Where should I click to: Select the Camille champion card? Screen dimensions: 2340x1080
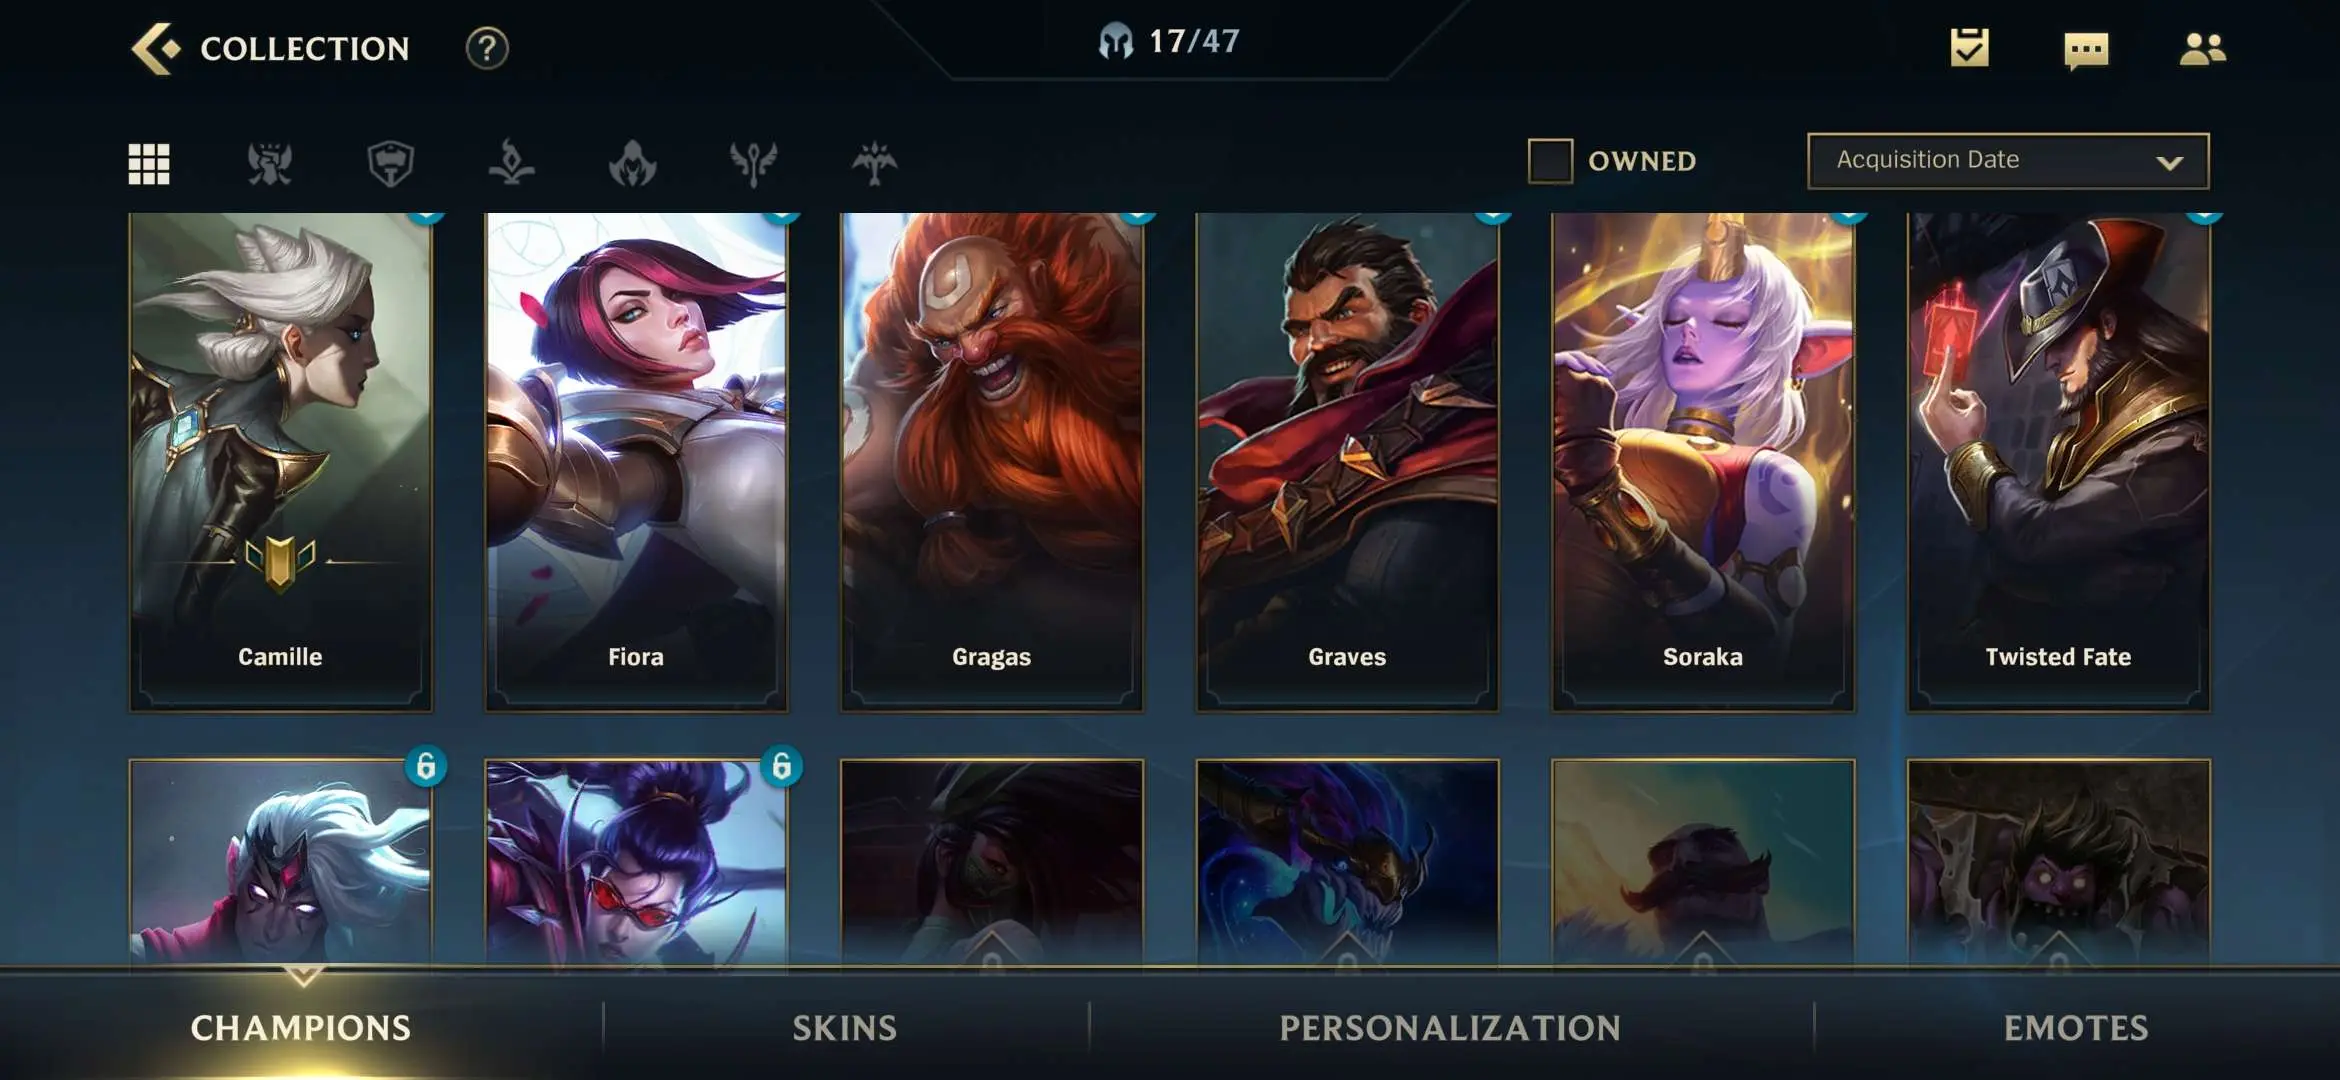[280, 462]
